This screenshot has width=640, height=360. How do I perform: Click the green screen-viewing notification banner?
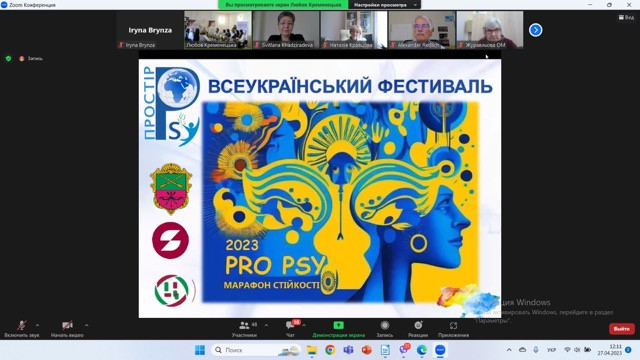[283, 5]
